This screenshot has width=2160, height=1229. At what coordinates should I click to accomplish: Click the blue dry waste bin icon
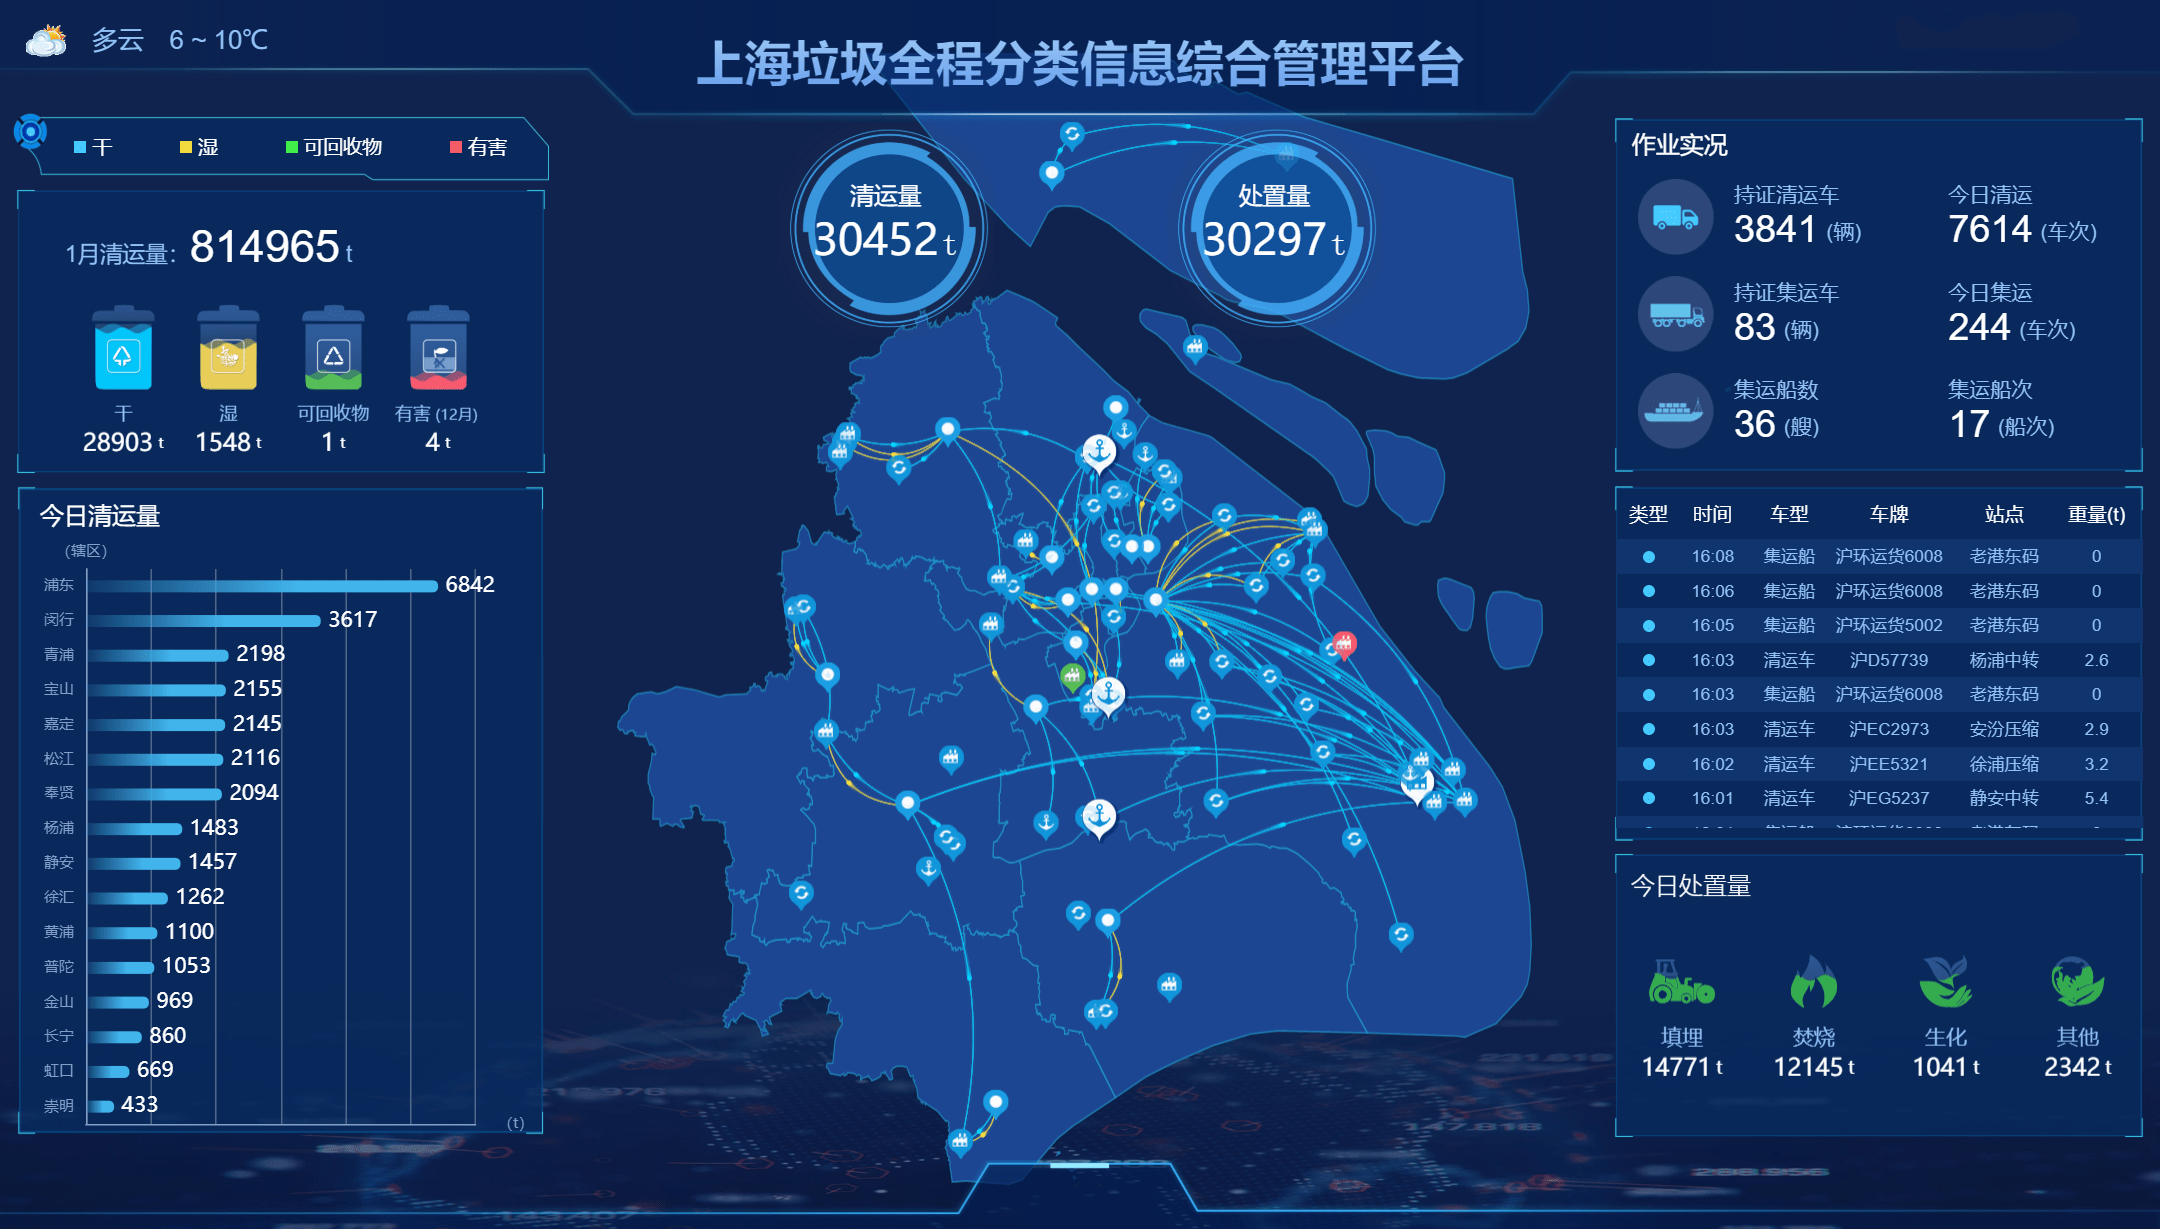point(123,348)
